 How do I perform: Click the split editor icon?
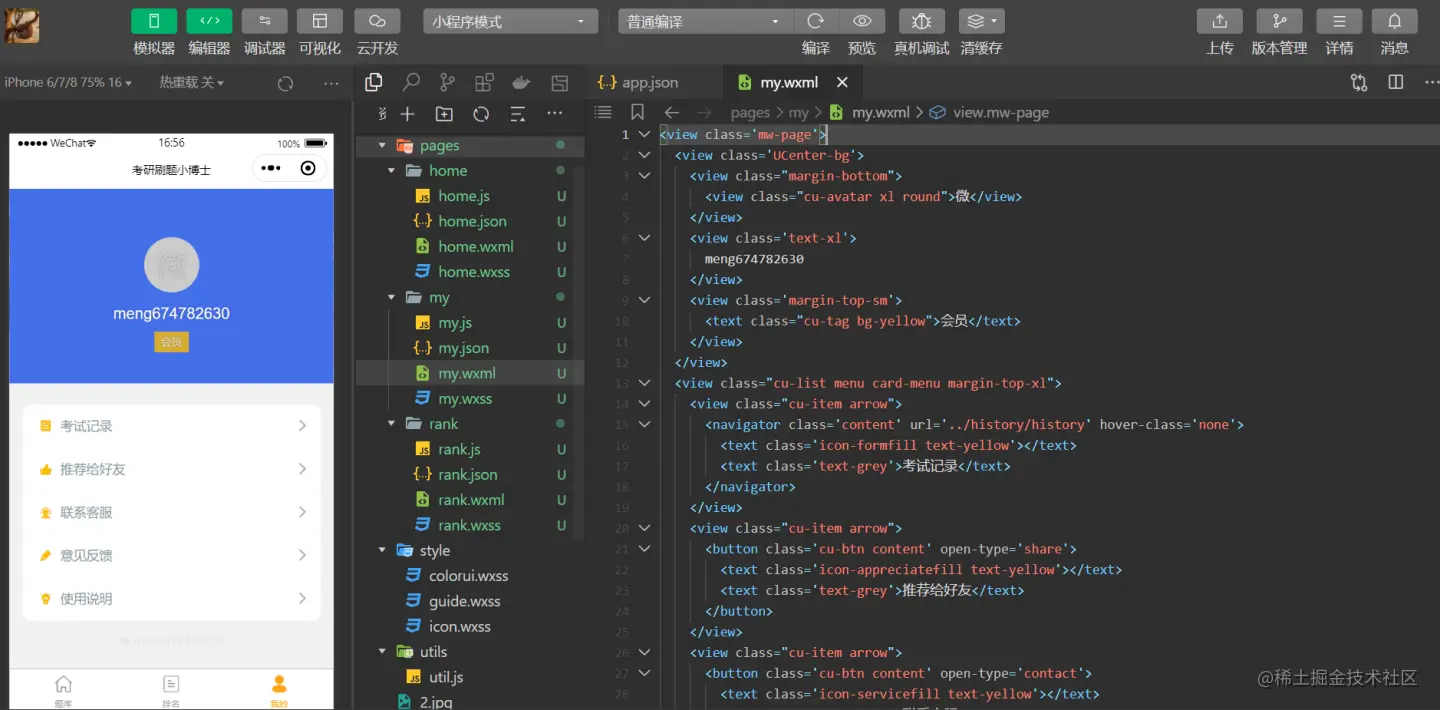1396,83
